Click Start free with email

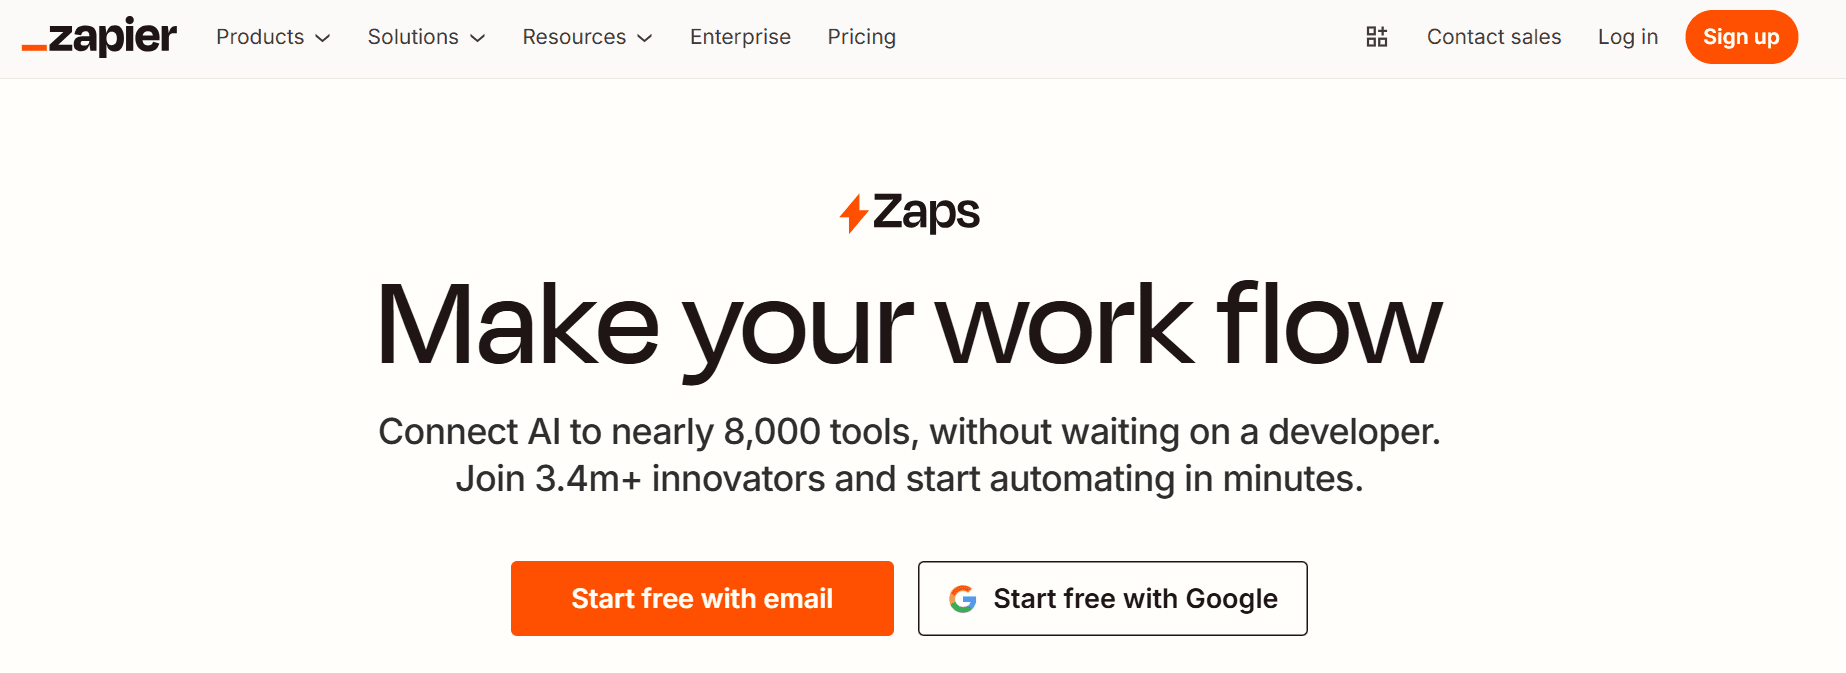pyautogui.click(x=702, y=598)
